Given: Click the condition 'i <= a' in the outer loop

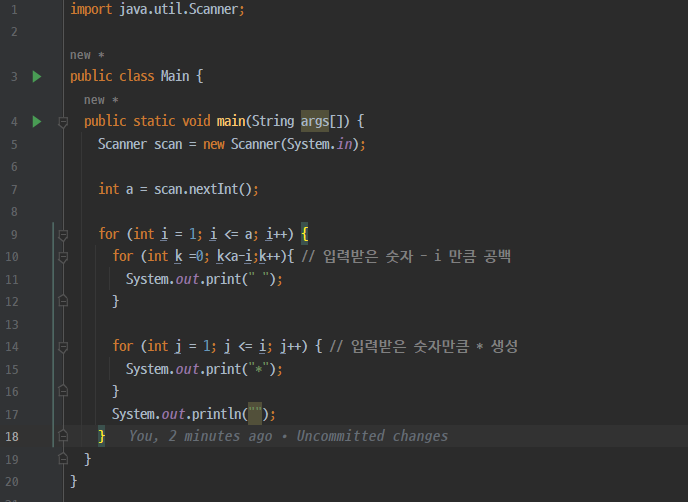Looking at the screenshot, I should click(x=231, y=234).
